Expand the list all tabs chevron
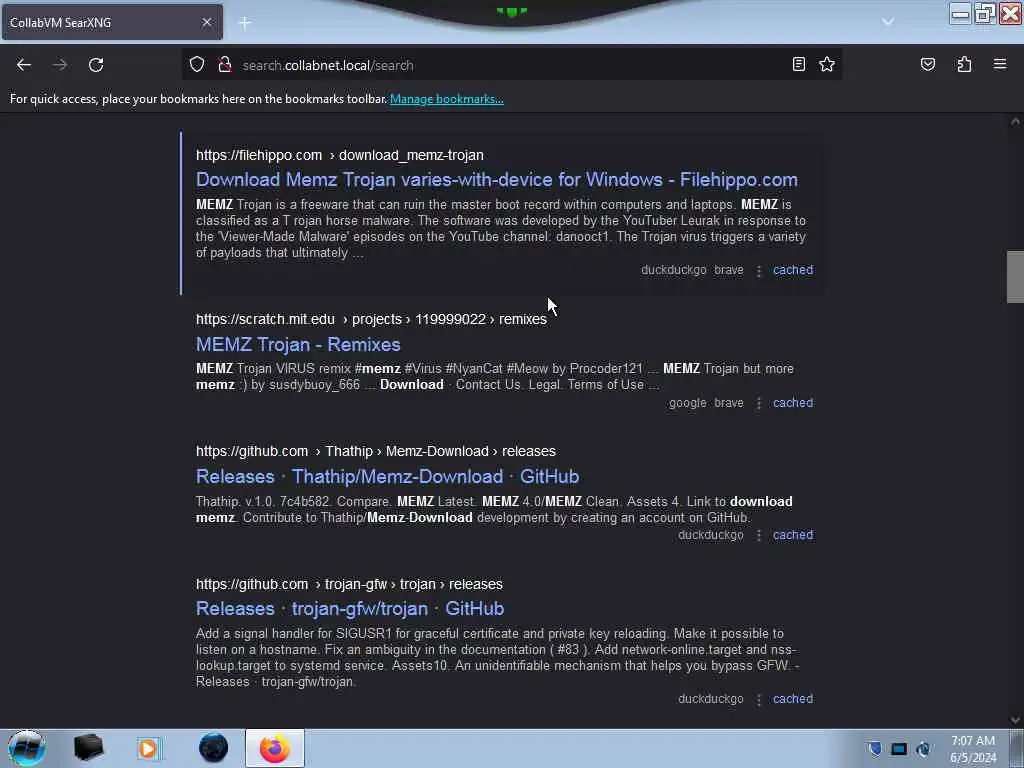1024x768 pixels. [888, 22]
